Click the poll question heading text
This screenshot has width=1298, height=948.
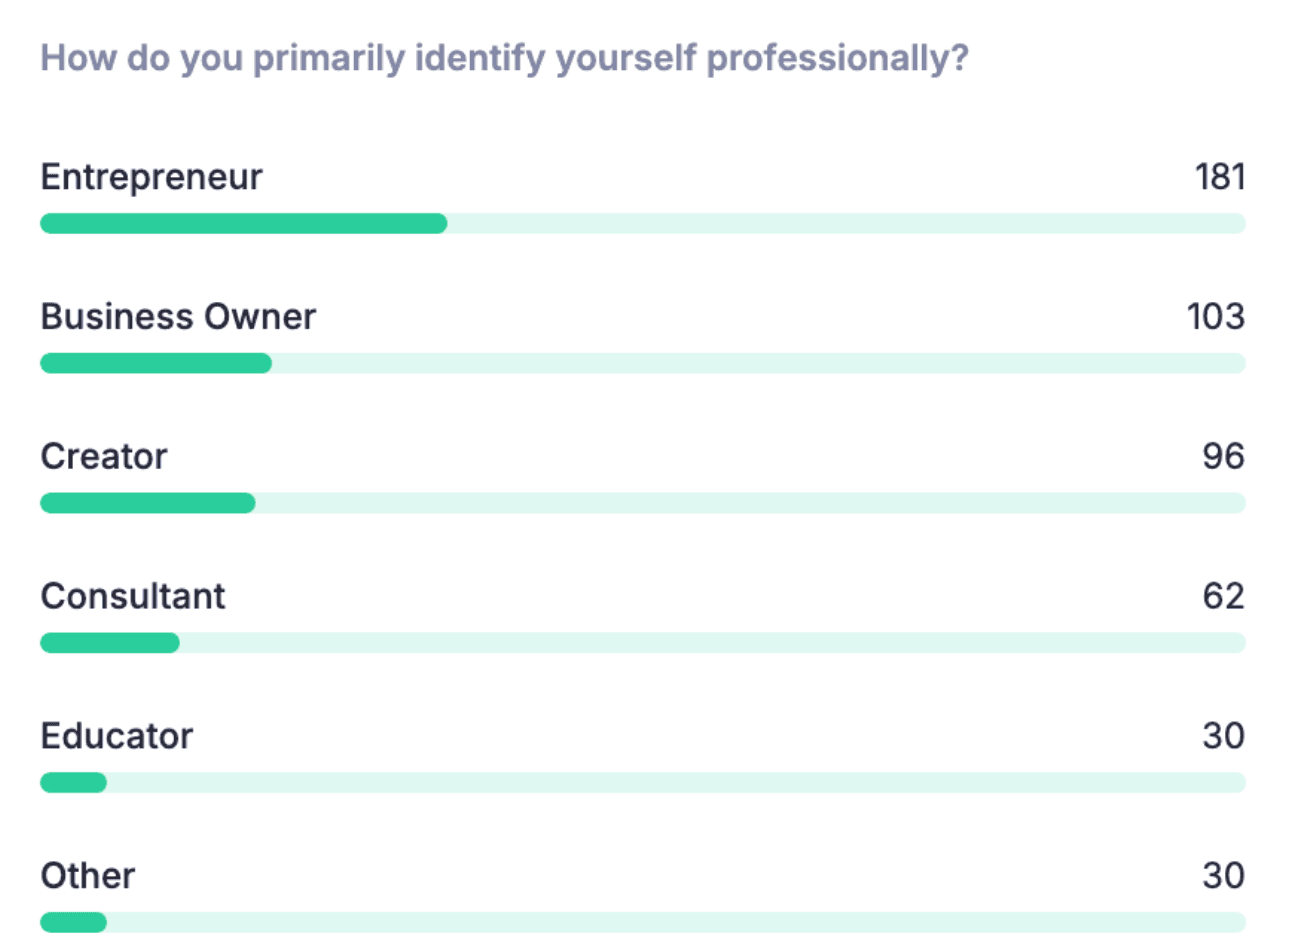pos(504,58)
